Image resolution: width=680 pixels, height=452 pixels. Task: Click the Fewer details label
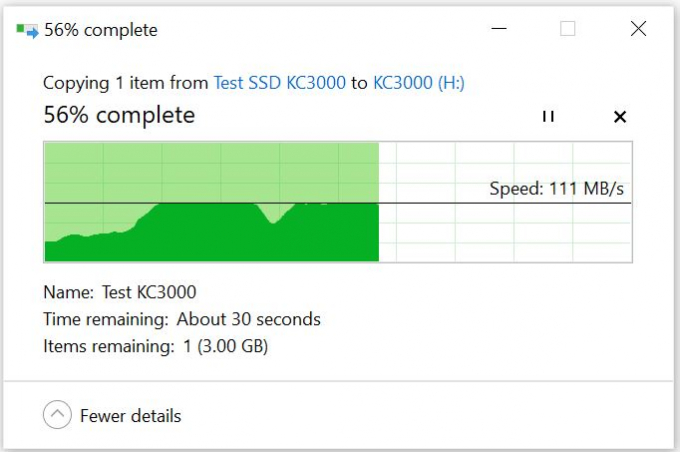pyautogui.click(x=130, y=416)
